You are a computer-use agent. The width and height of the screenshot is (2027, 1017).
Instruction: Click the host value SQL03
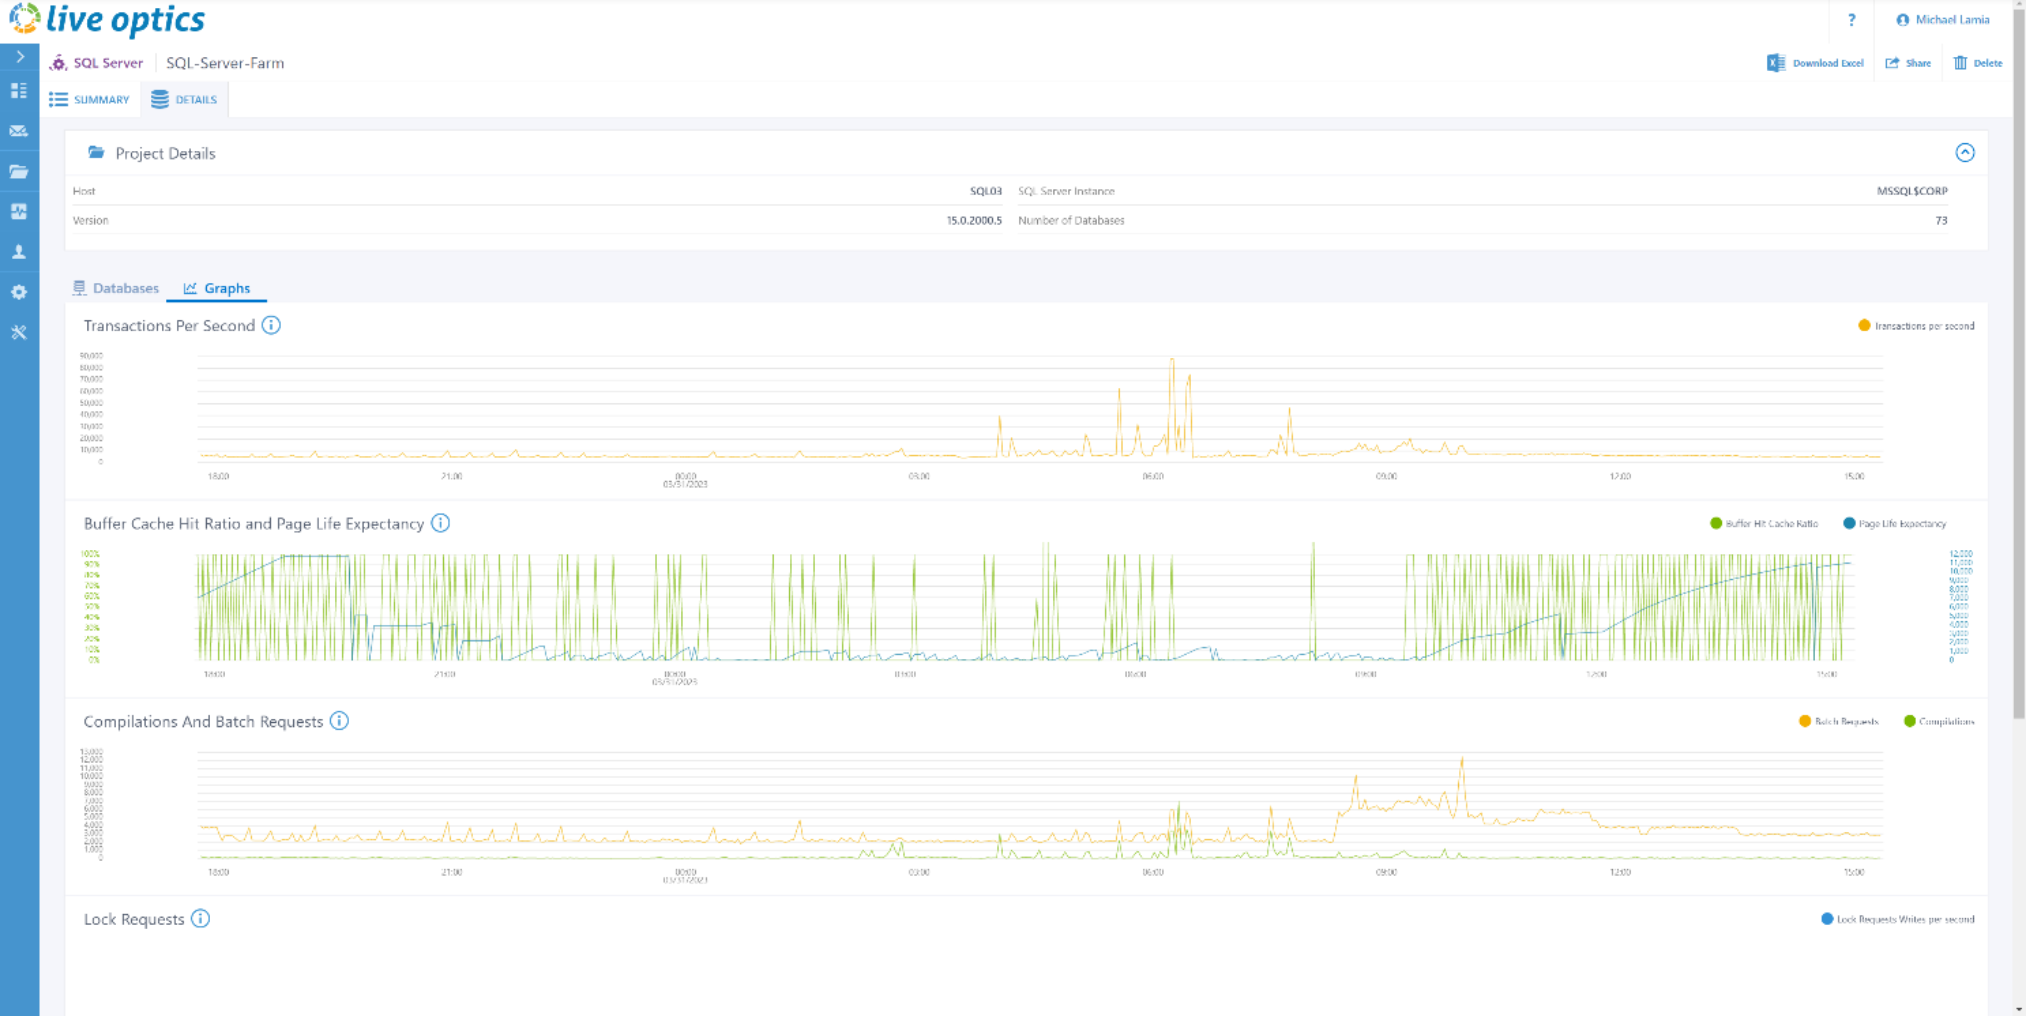(x=985, y=191)
